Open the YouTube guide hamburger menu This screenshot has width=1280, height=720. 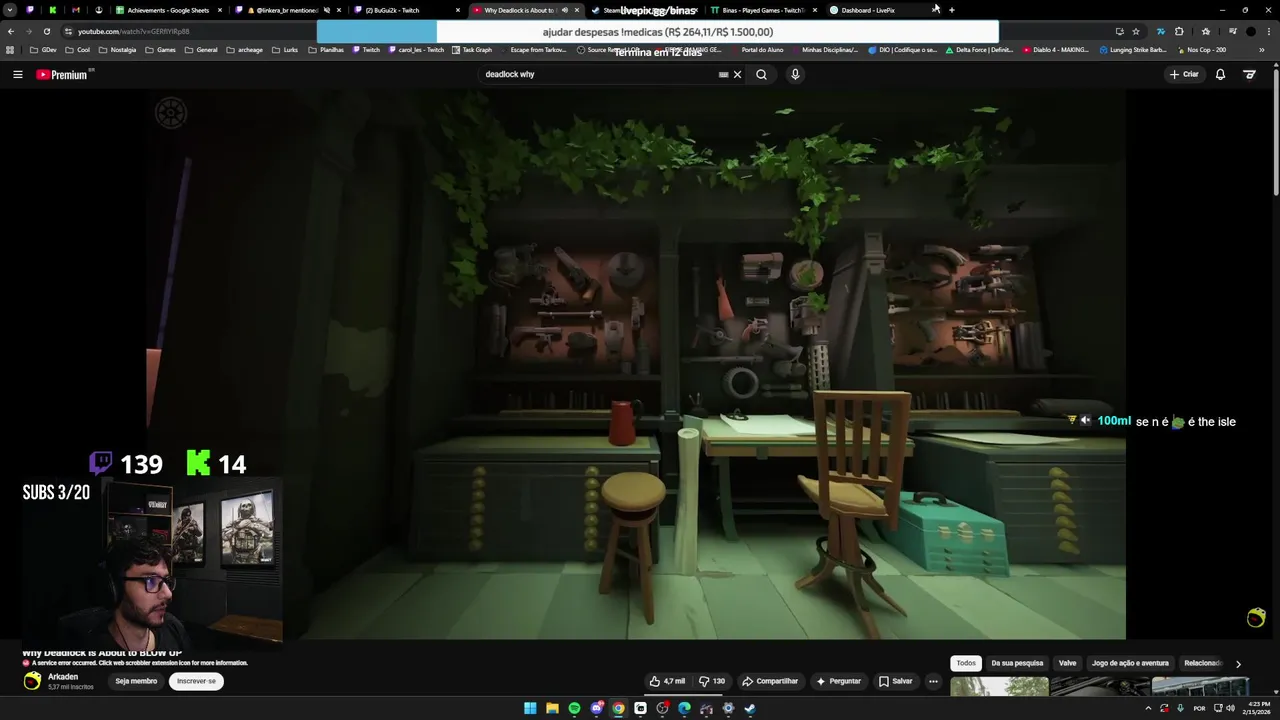pos(17,74)
